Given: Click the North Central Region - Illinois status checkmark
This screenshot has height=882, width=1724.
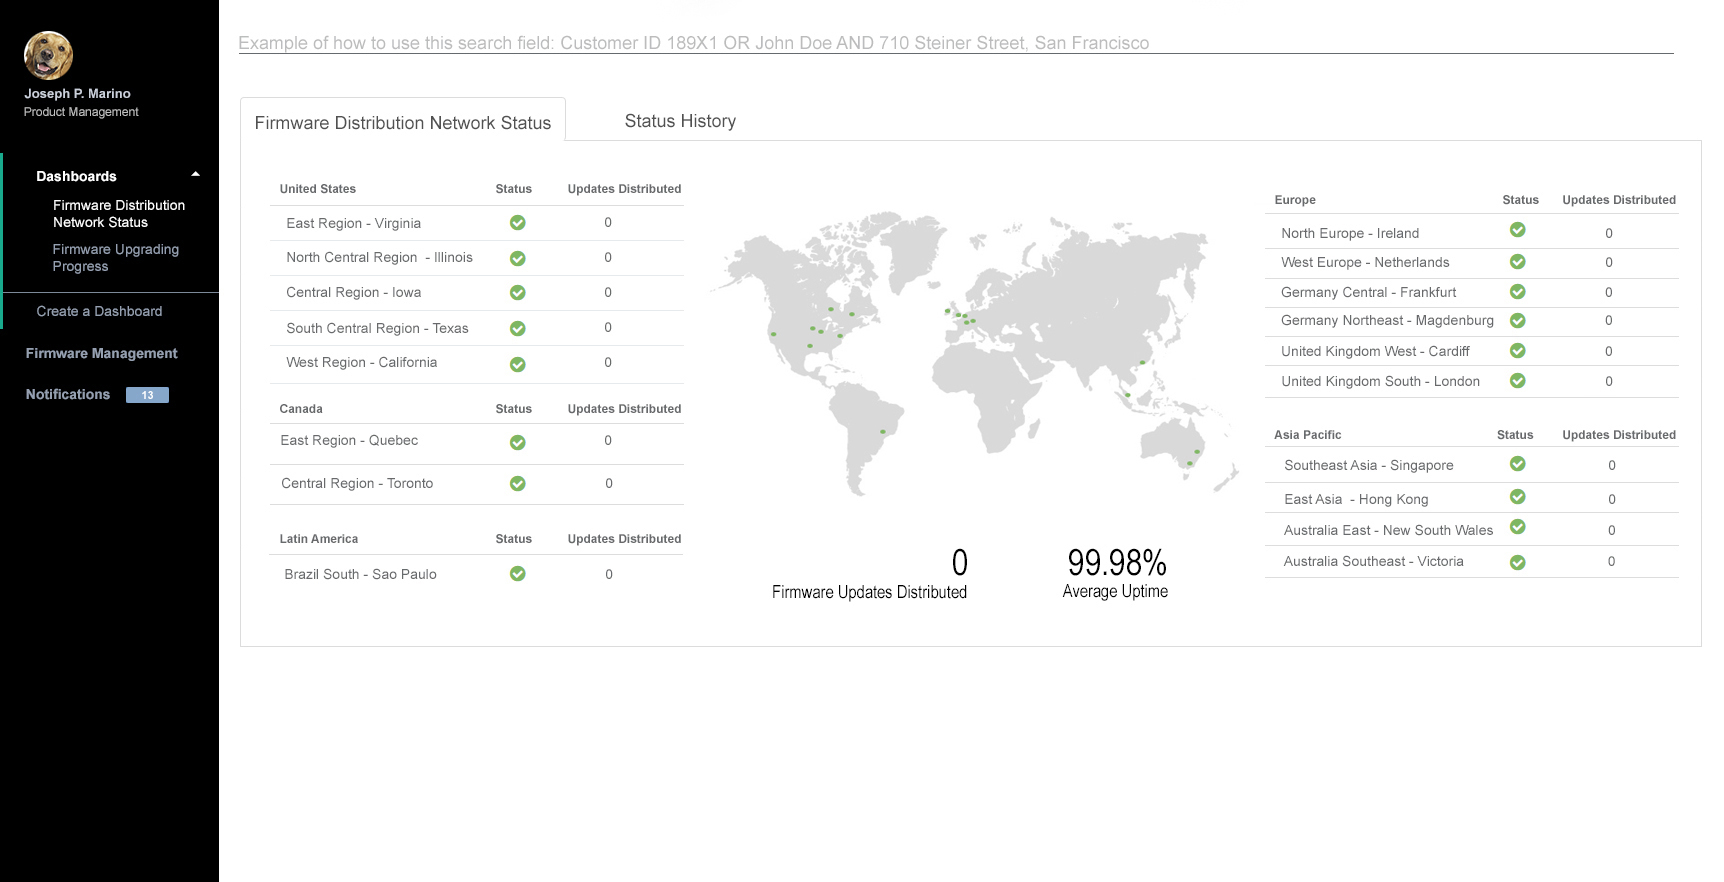Looking at the screenshot, I should [518, 258].
